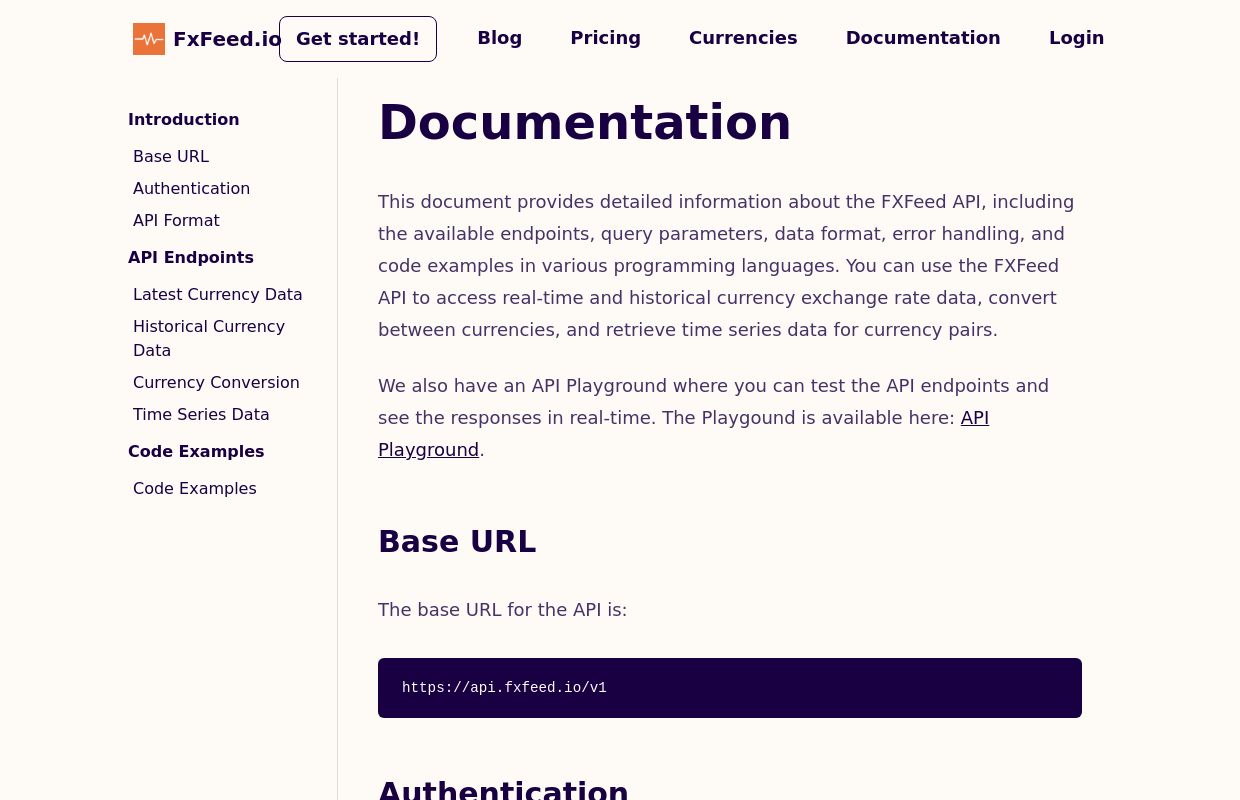Click the Login link
Viewport: 1240px width, 800px height.
(x=1077, y=38)
